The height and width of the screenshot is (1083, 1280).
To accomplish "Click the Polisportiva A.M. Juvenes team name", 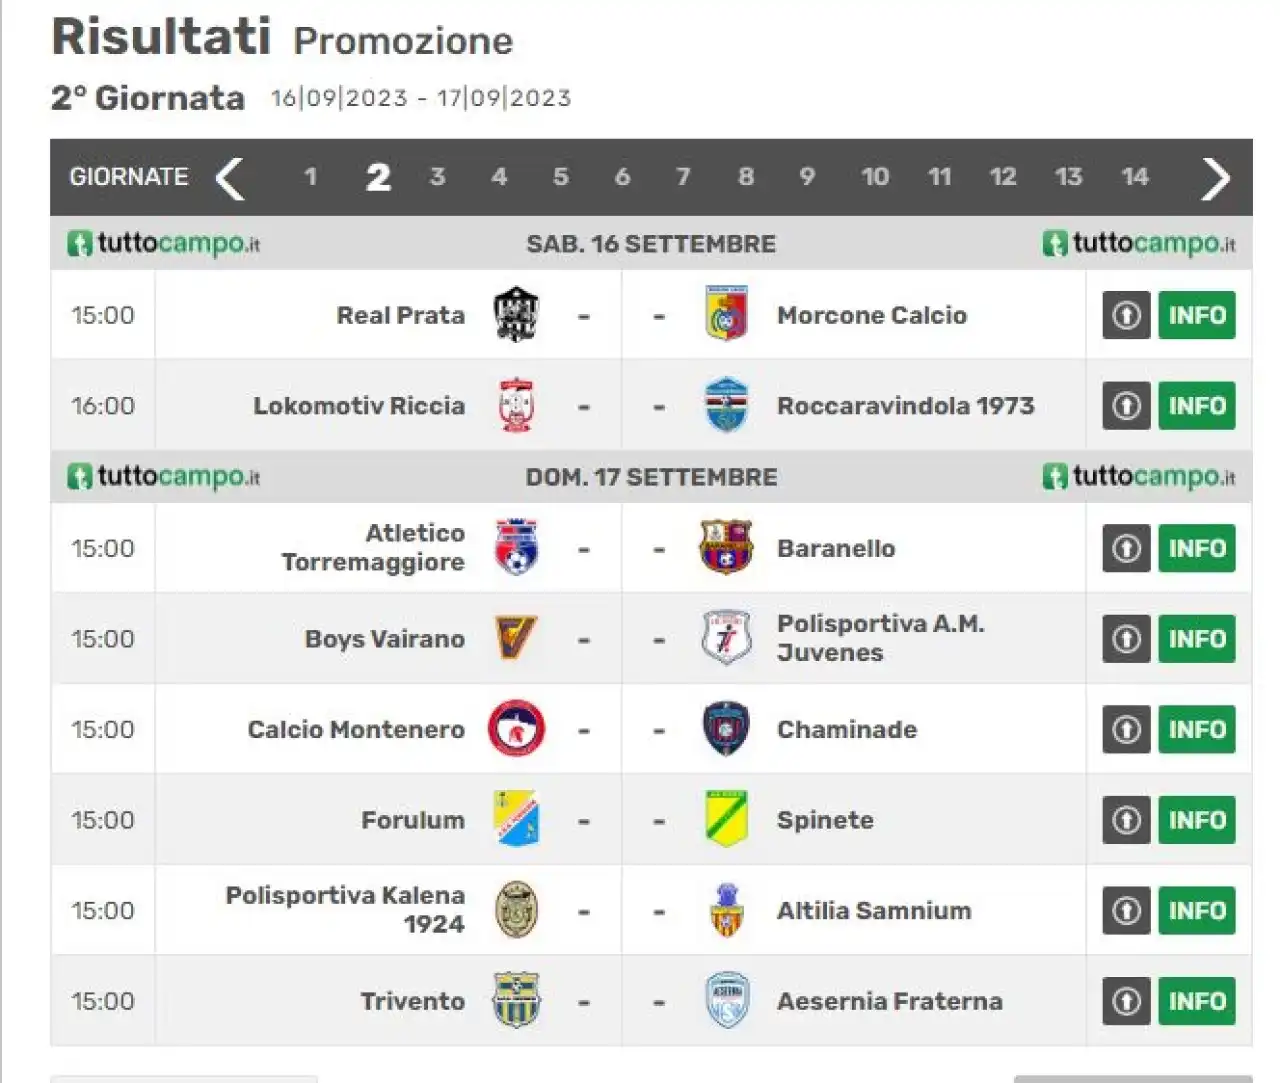I will [x=881, y=638].
